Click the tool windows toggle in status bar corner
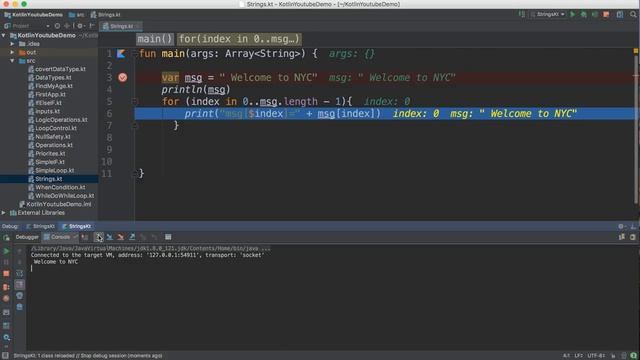 [5, 356]
